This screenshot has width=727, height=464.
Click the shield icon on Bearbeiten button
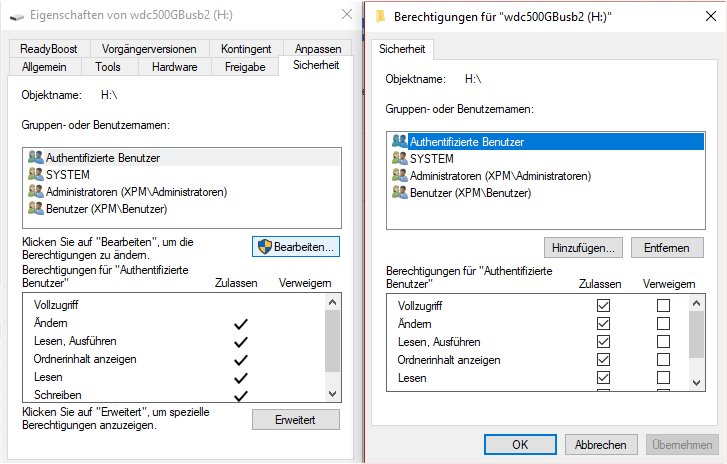tap(265, 247)
